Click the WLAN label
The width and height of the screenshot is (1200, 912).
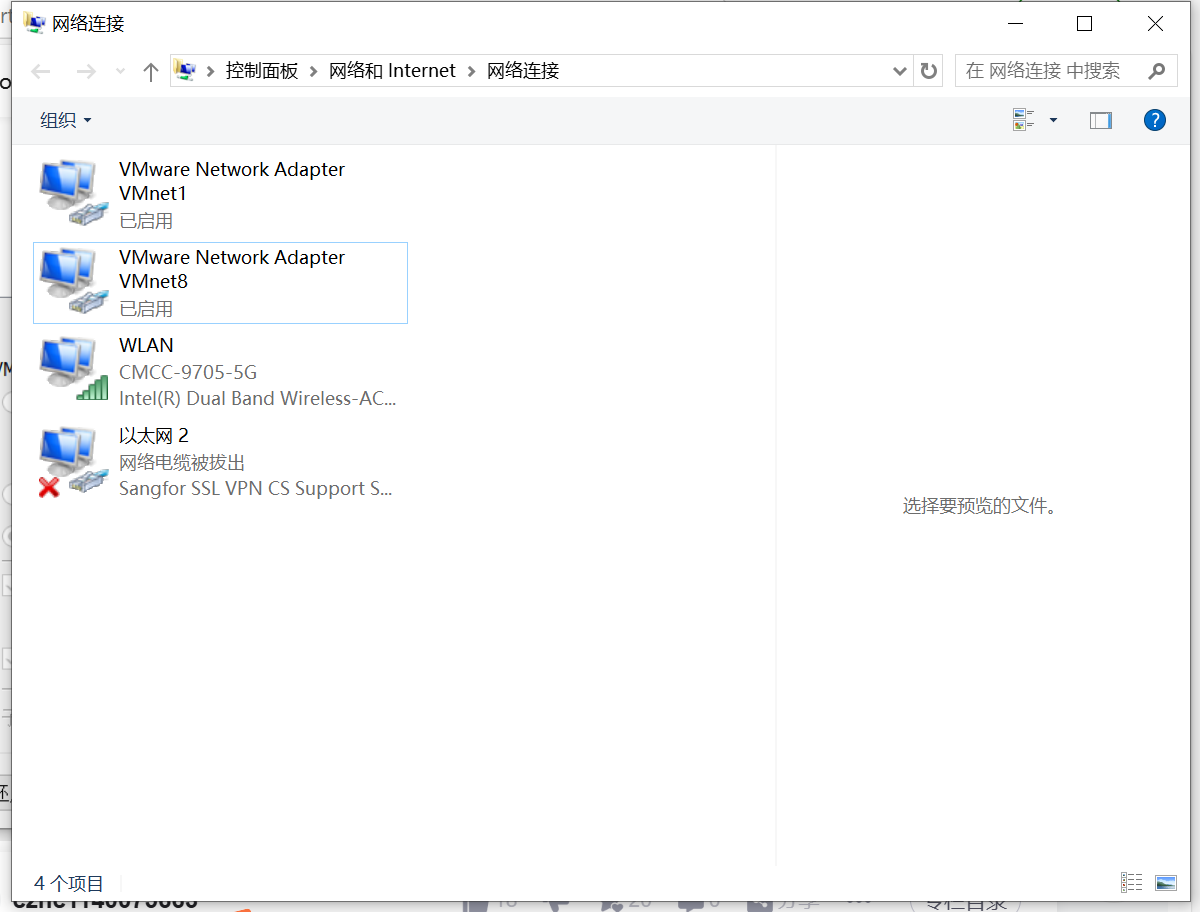146,345
